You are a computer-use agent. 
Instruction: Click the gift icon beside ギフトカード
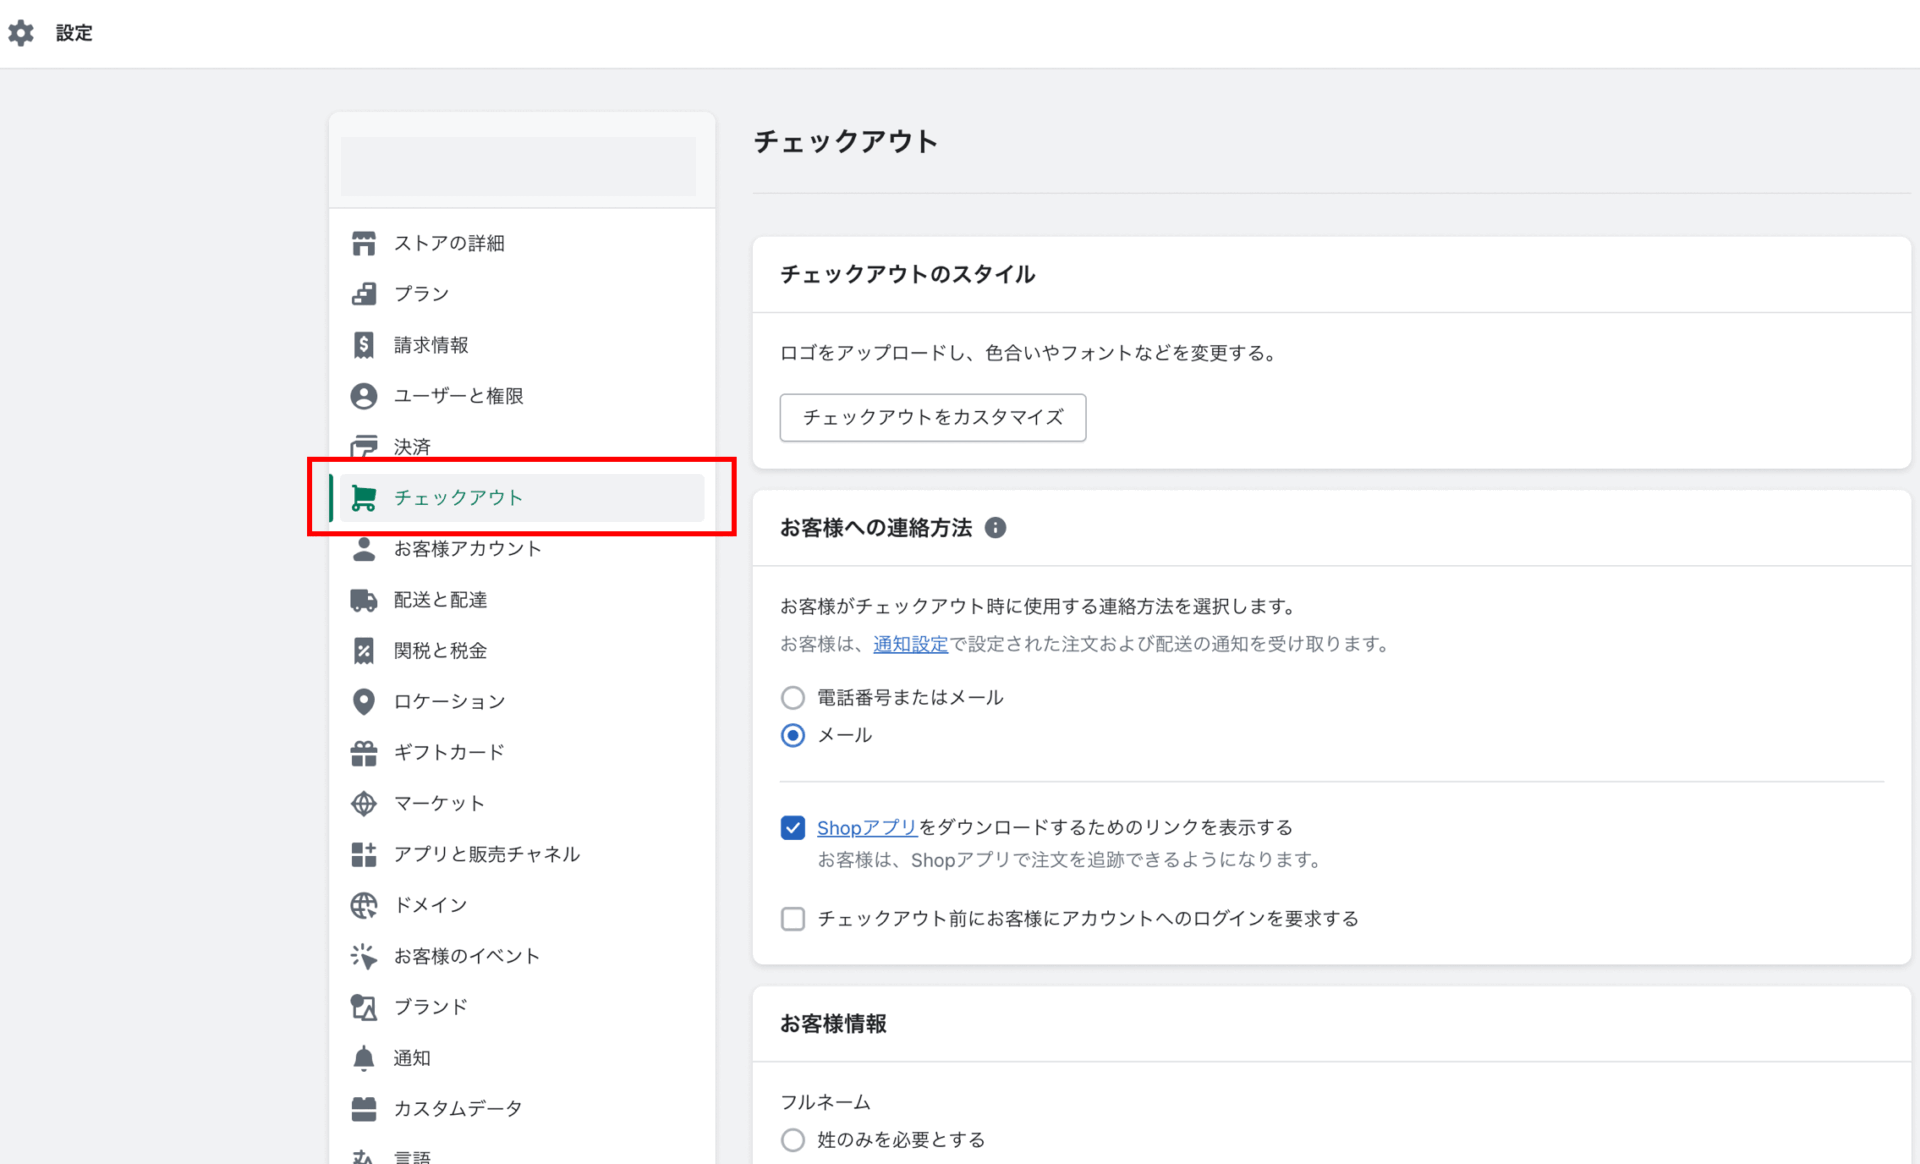pos(364,753)
